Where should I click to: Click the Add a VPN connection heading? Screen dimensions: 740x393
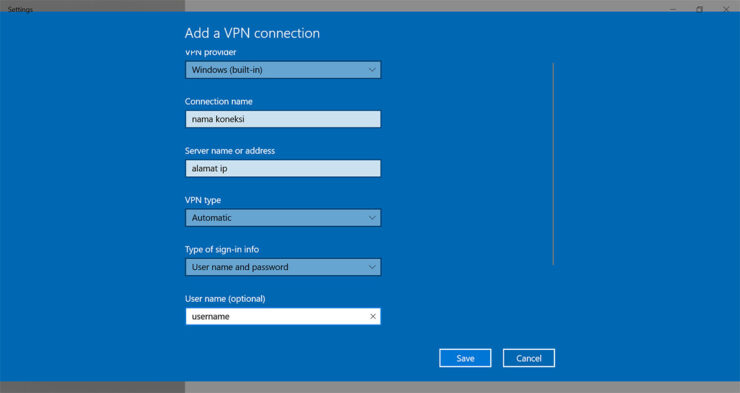(252, 33)
